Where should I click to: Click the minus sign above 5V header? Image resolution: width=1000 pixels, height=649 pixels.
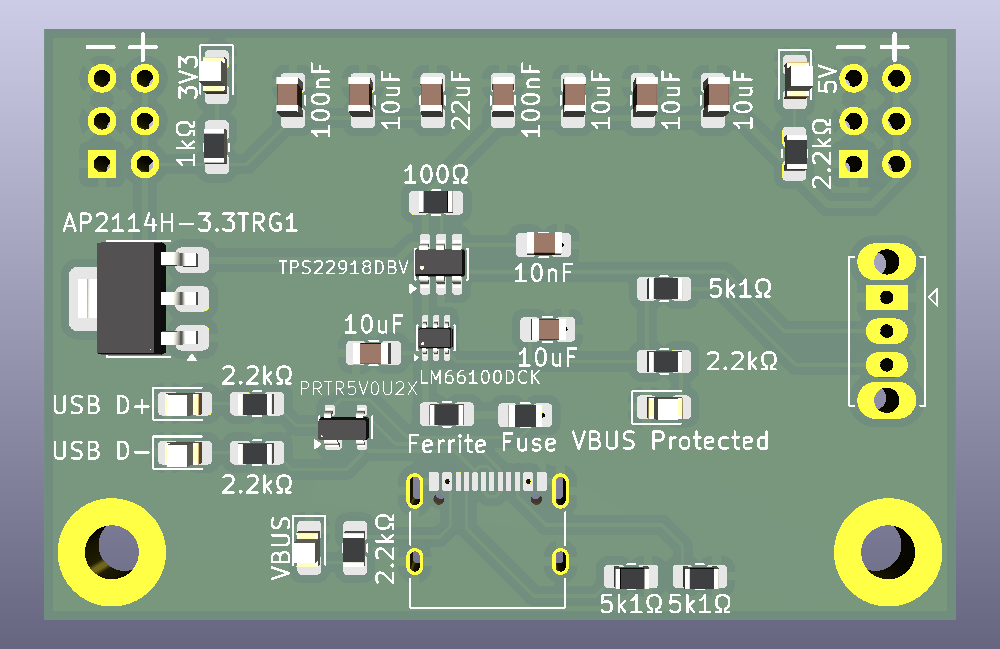click(851, 47)
